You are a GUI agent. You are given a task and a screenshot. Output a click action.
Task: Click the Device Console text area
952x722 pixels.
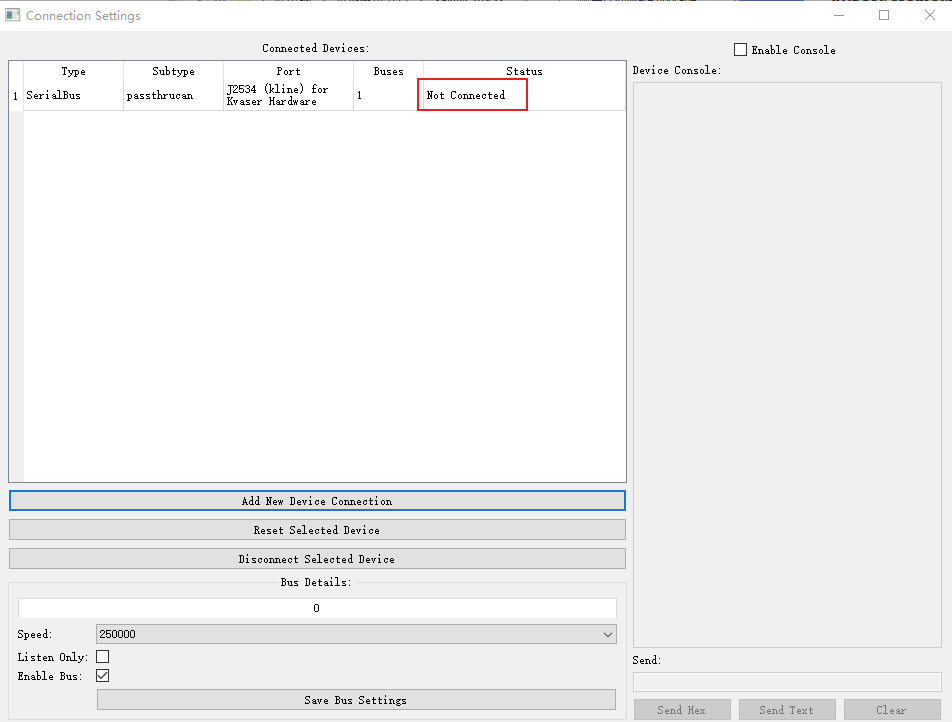[787, 365]
